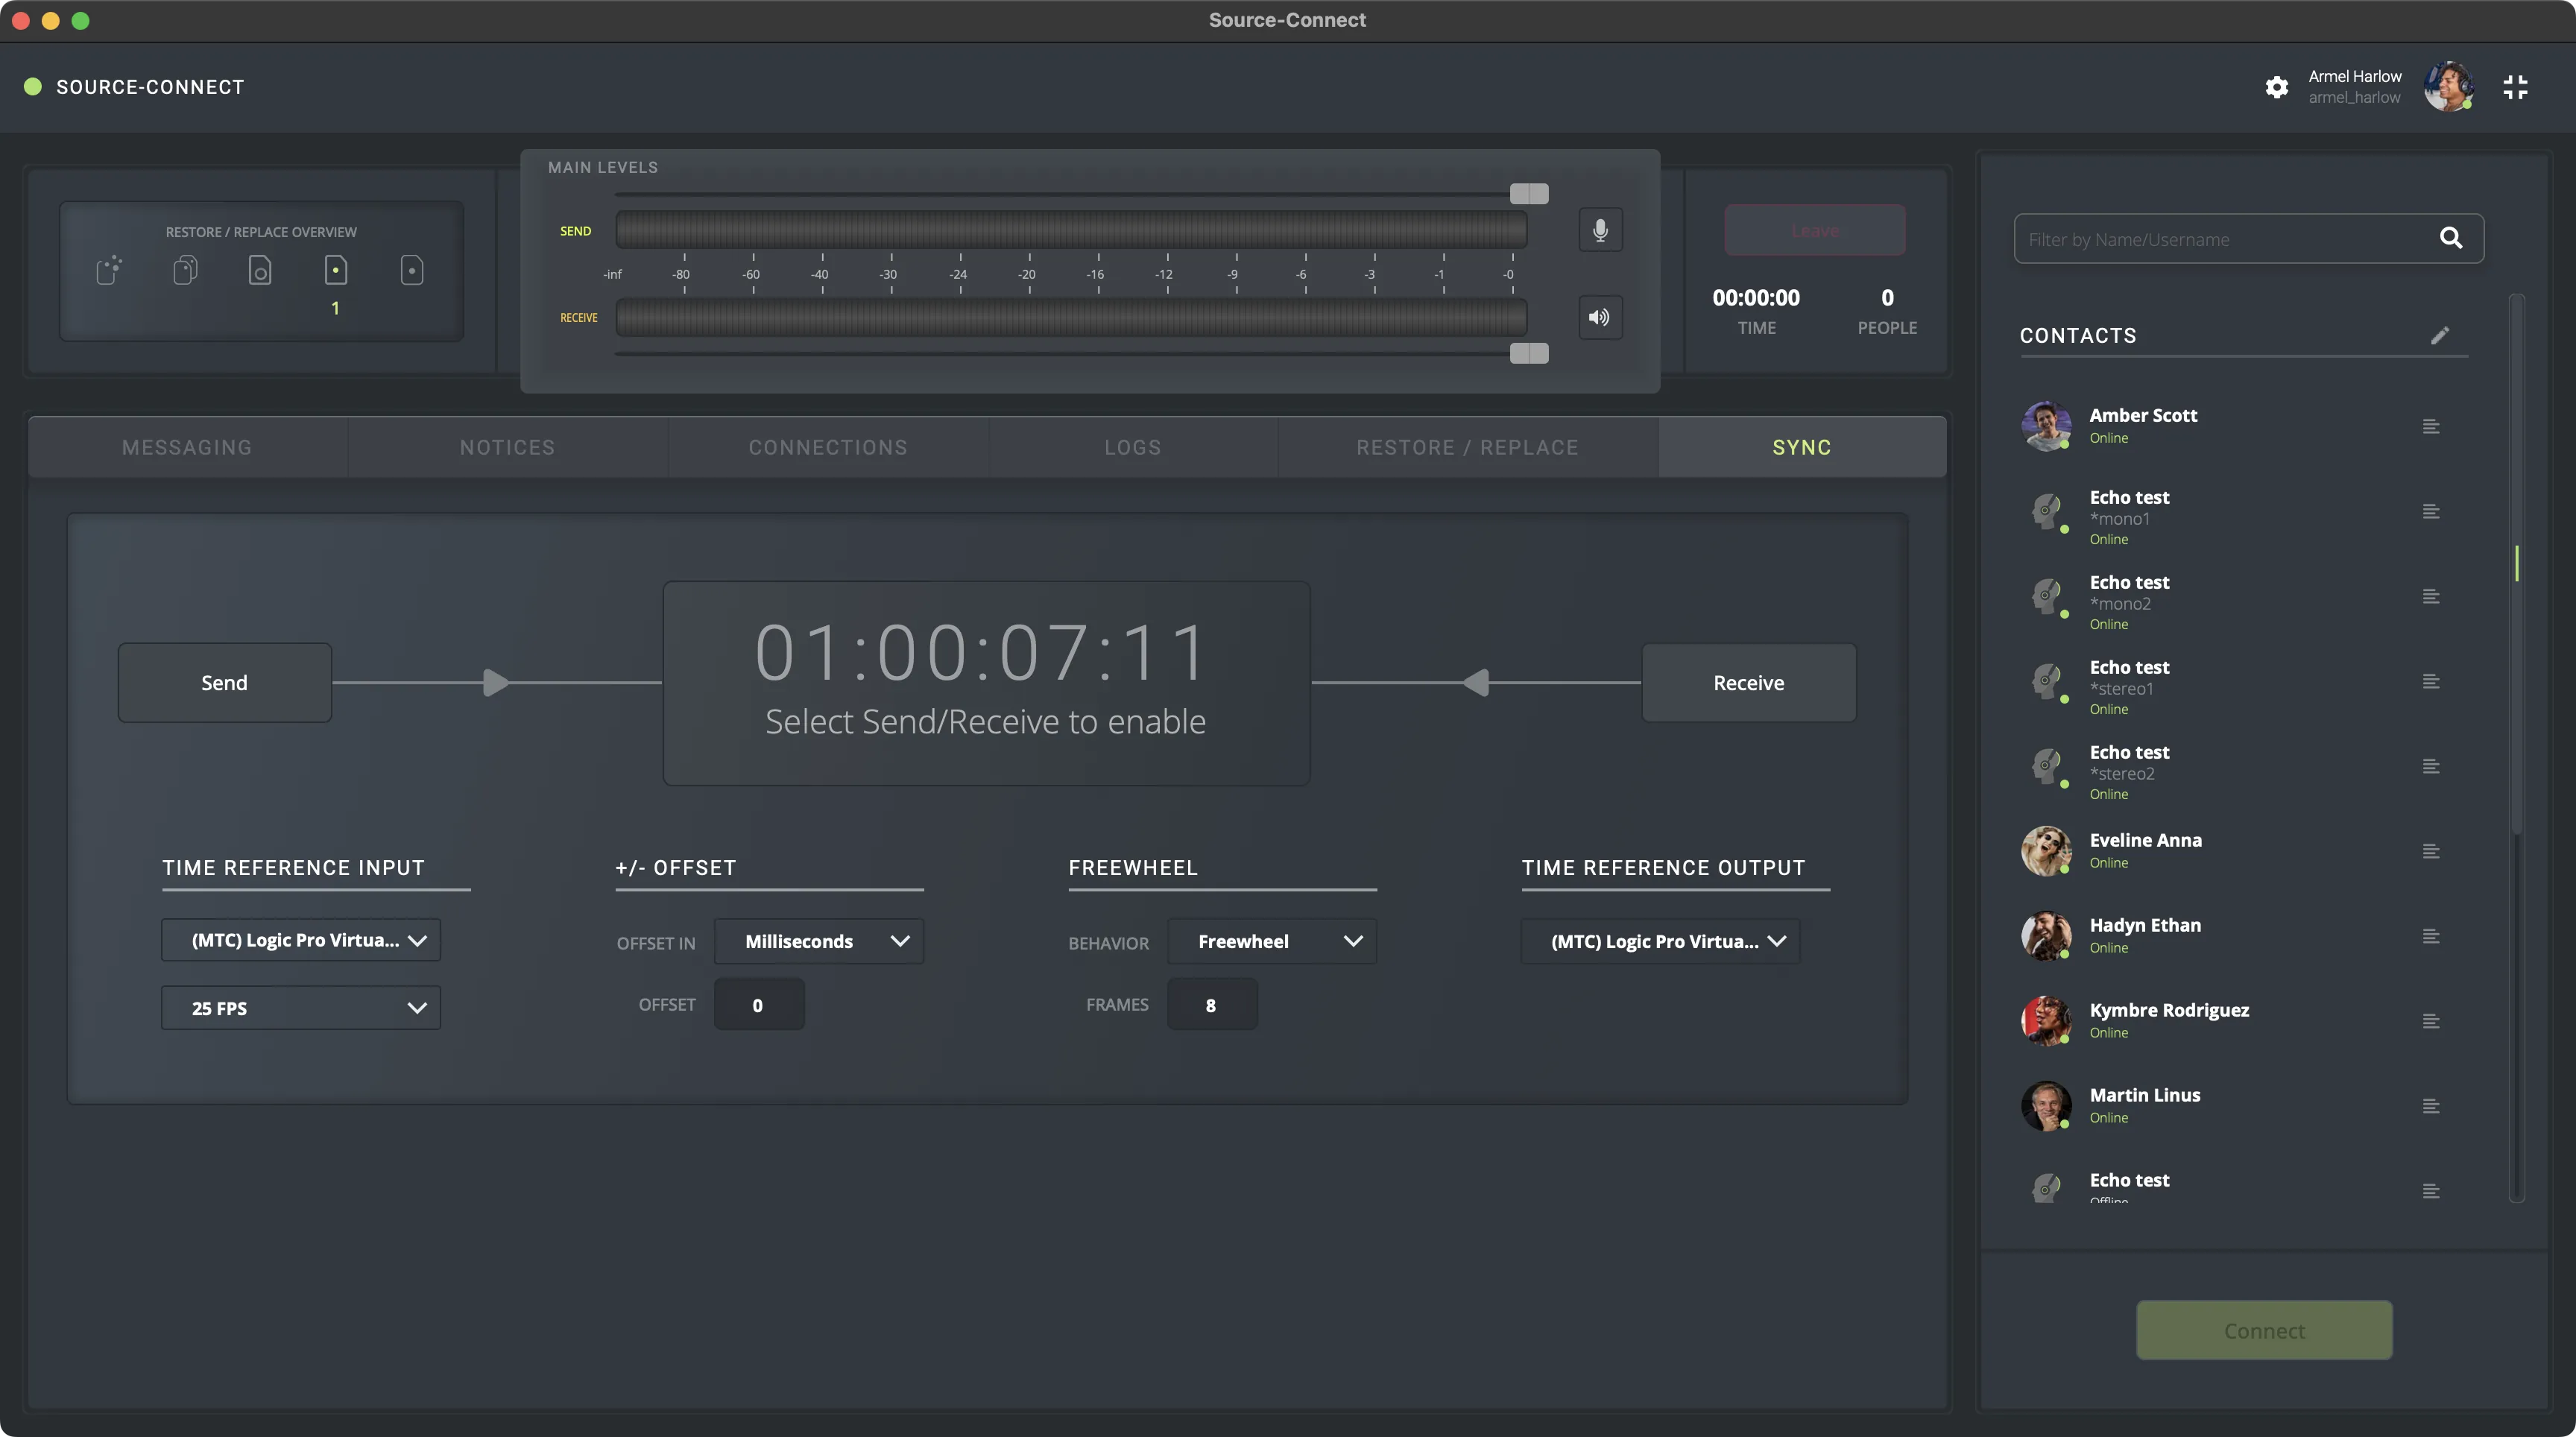Switch to the Connections tab
This screenshot has height=1437, width=2576.
point(828,447)
